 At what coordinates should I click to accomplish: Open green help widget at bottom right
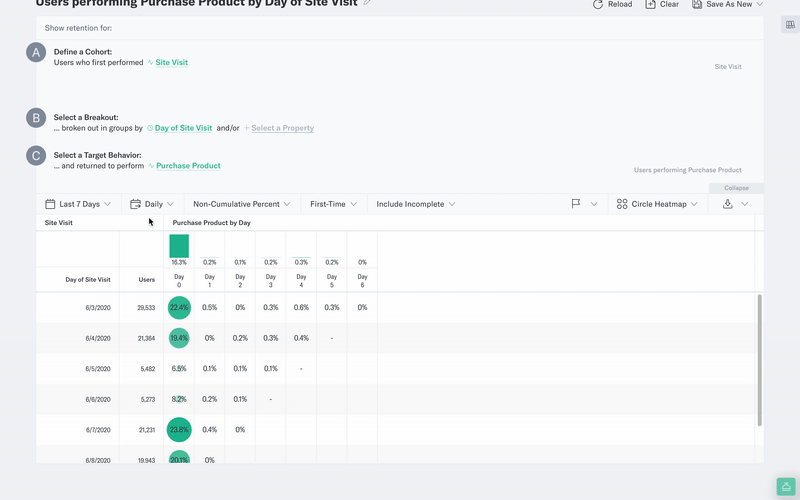(786, 487)
